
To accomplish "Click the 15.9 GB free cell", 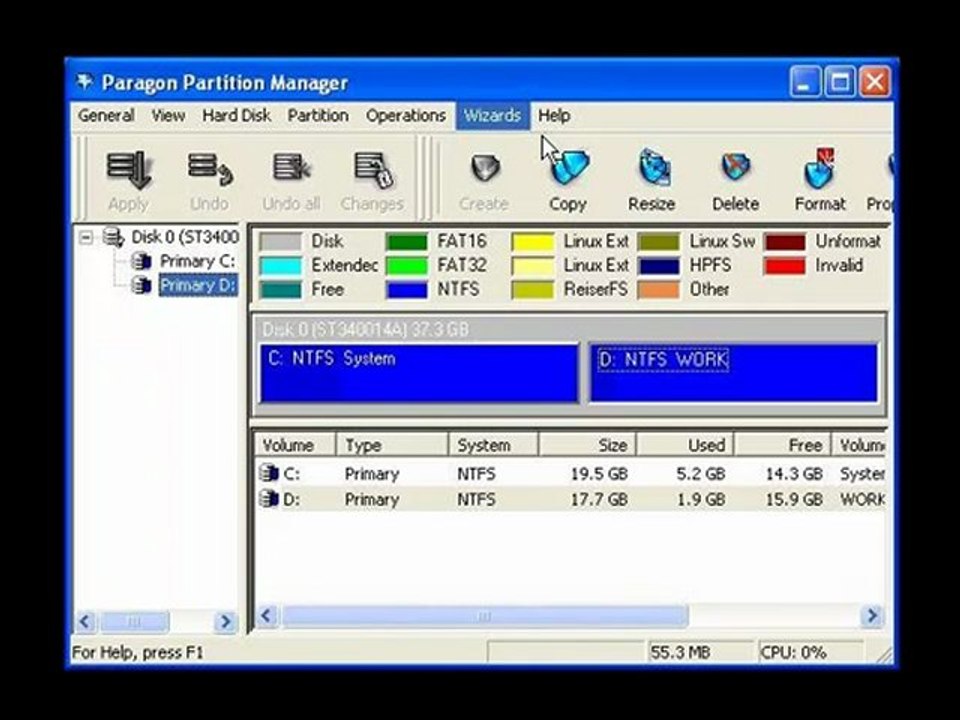I will point(794,500).
